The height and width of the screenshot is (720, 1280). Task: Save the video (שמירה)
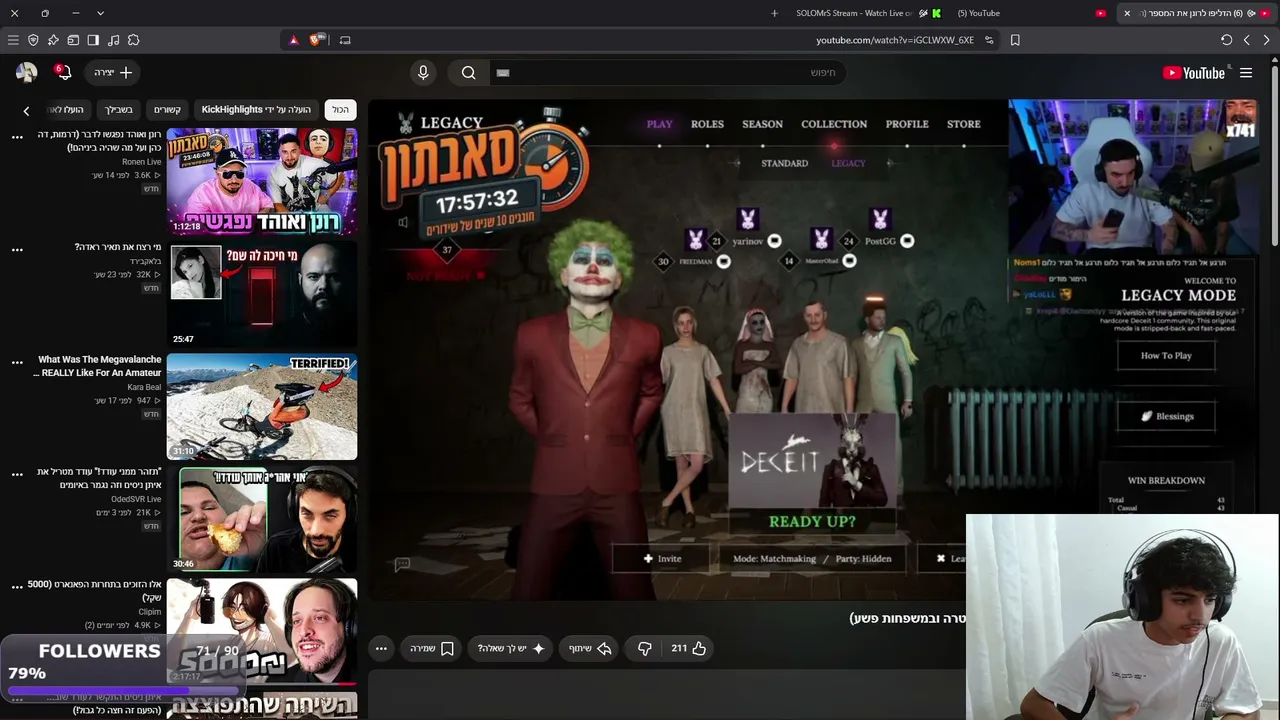[432, 648]
